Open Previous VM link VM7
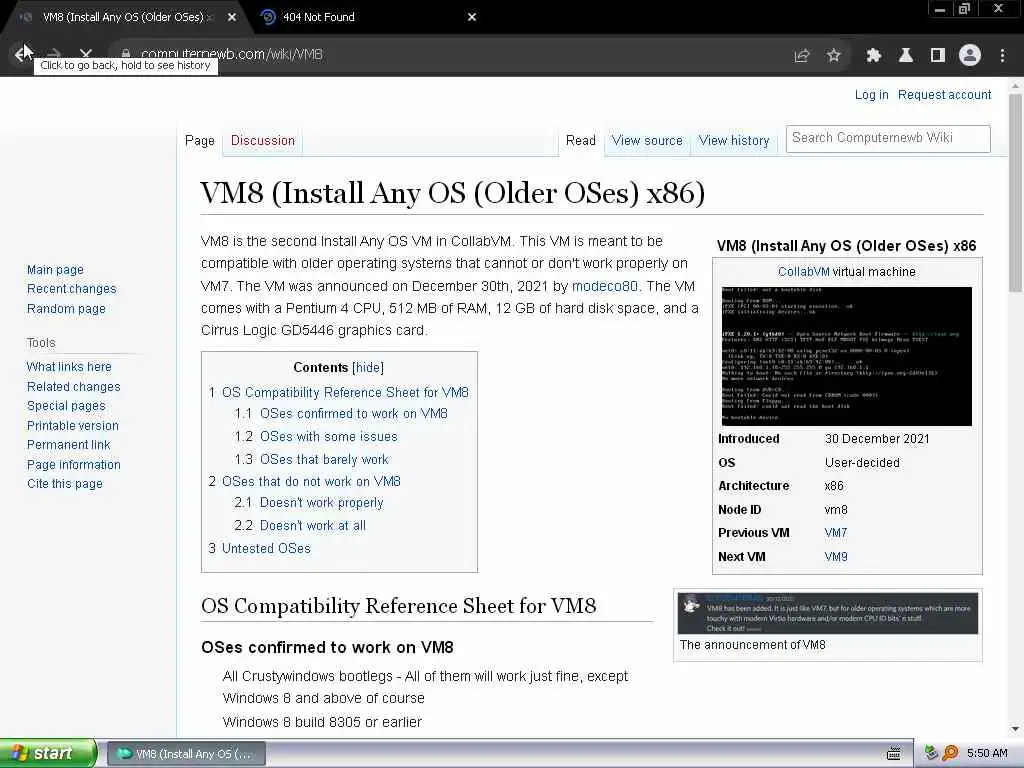This screenshot has height=768, width=1024. click(x=835, y=533)
